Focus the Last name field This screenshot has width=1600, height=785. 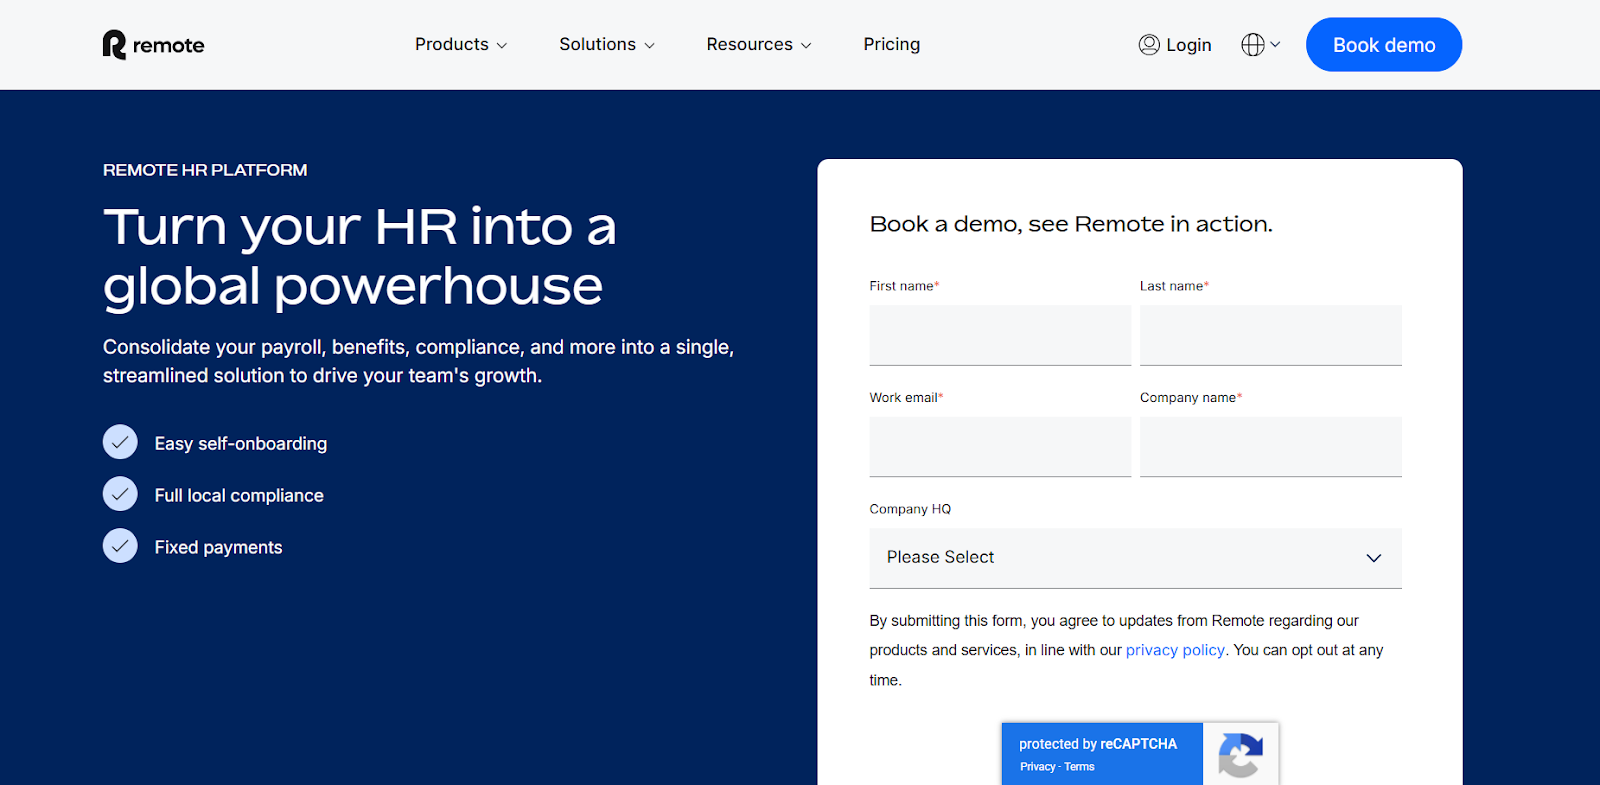click(x=1271, y=335)
